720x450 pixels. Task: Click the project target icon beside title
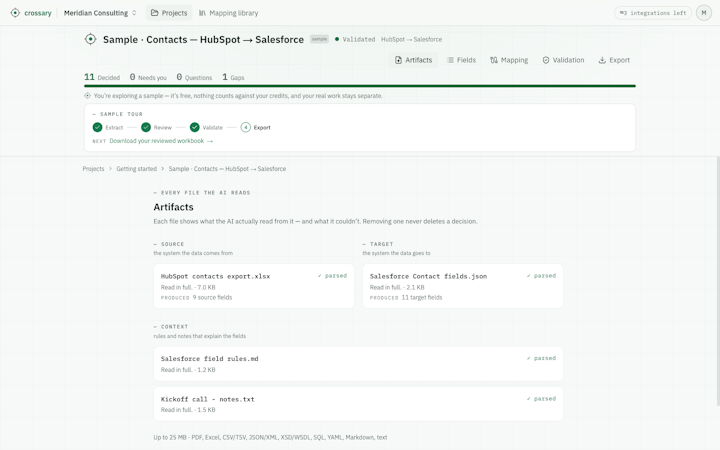pyautogui.click(x=90, y=39)
